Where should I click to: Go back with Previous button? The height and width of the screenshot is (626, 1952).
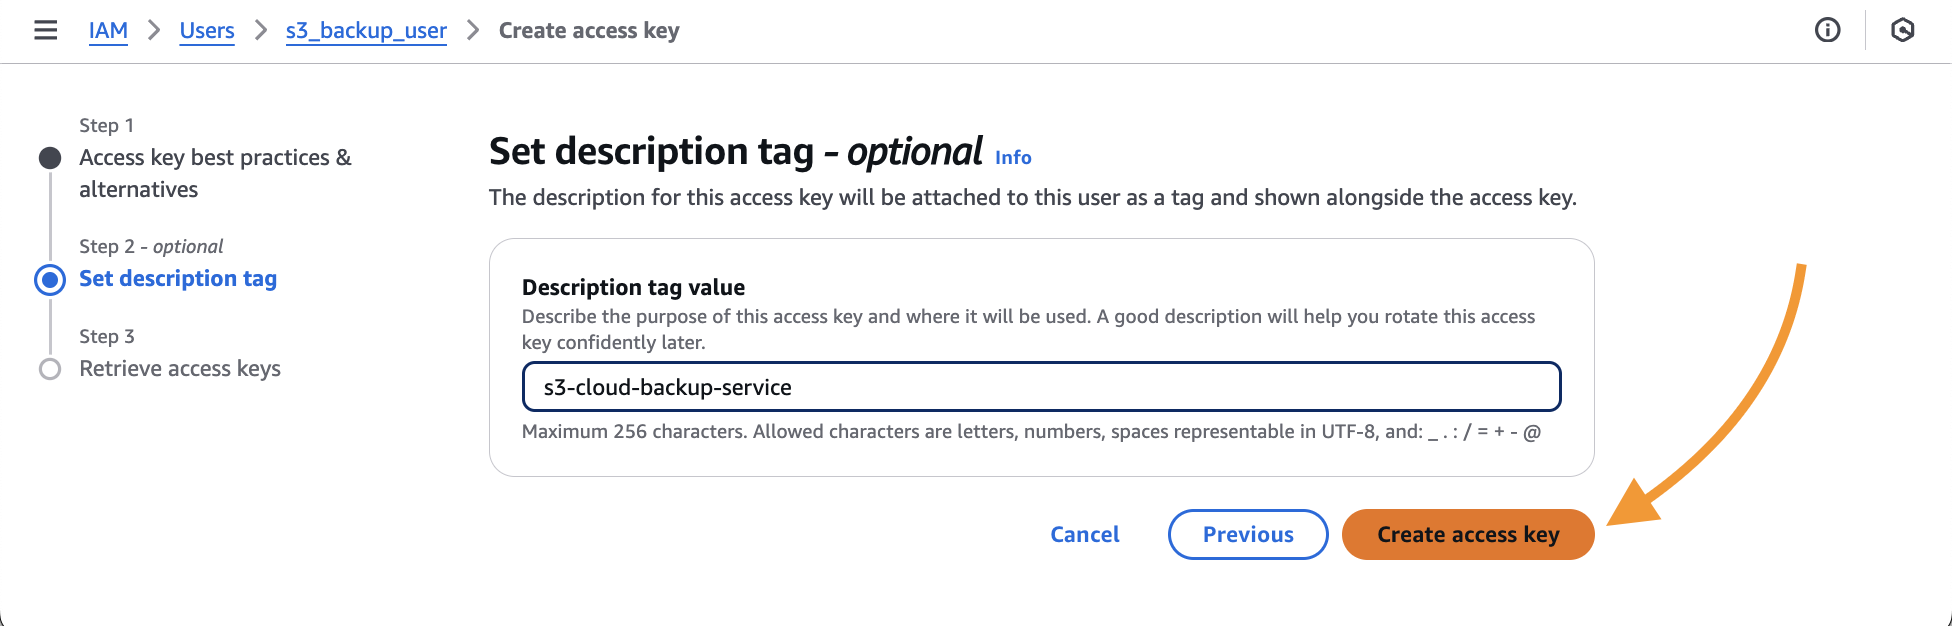point(1248,534)
